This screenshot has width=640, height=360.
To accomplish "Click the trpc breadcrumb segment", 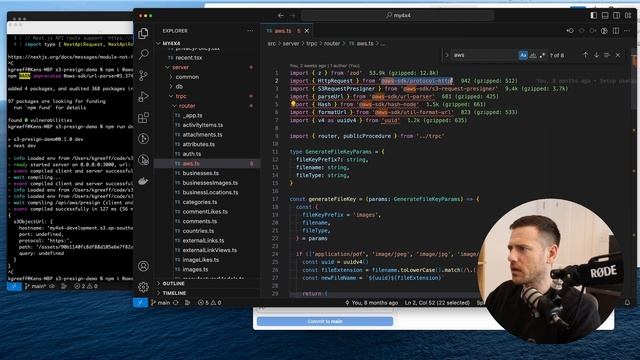I will click(x=311, y=43).
